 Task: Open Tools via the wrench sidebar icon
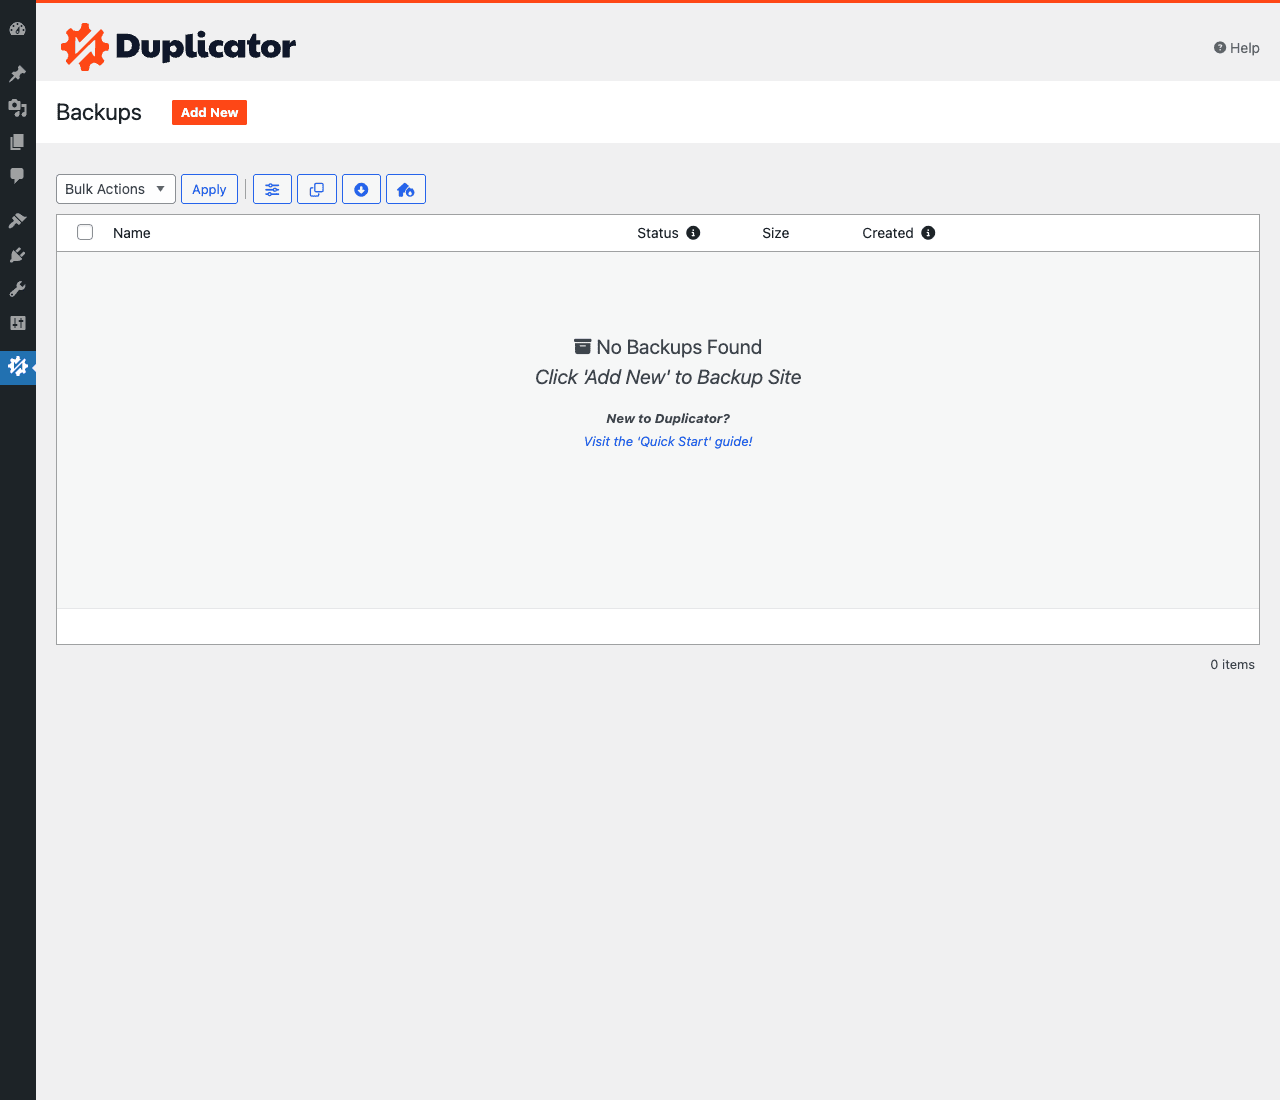pos(17,289)
